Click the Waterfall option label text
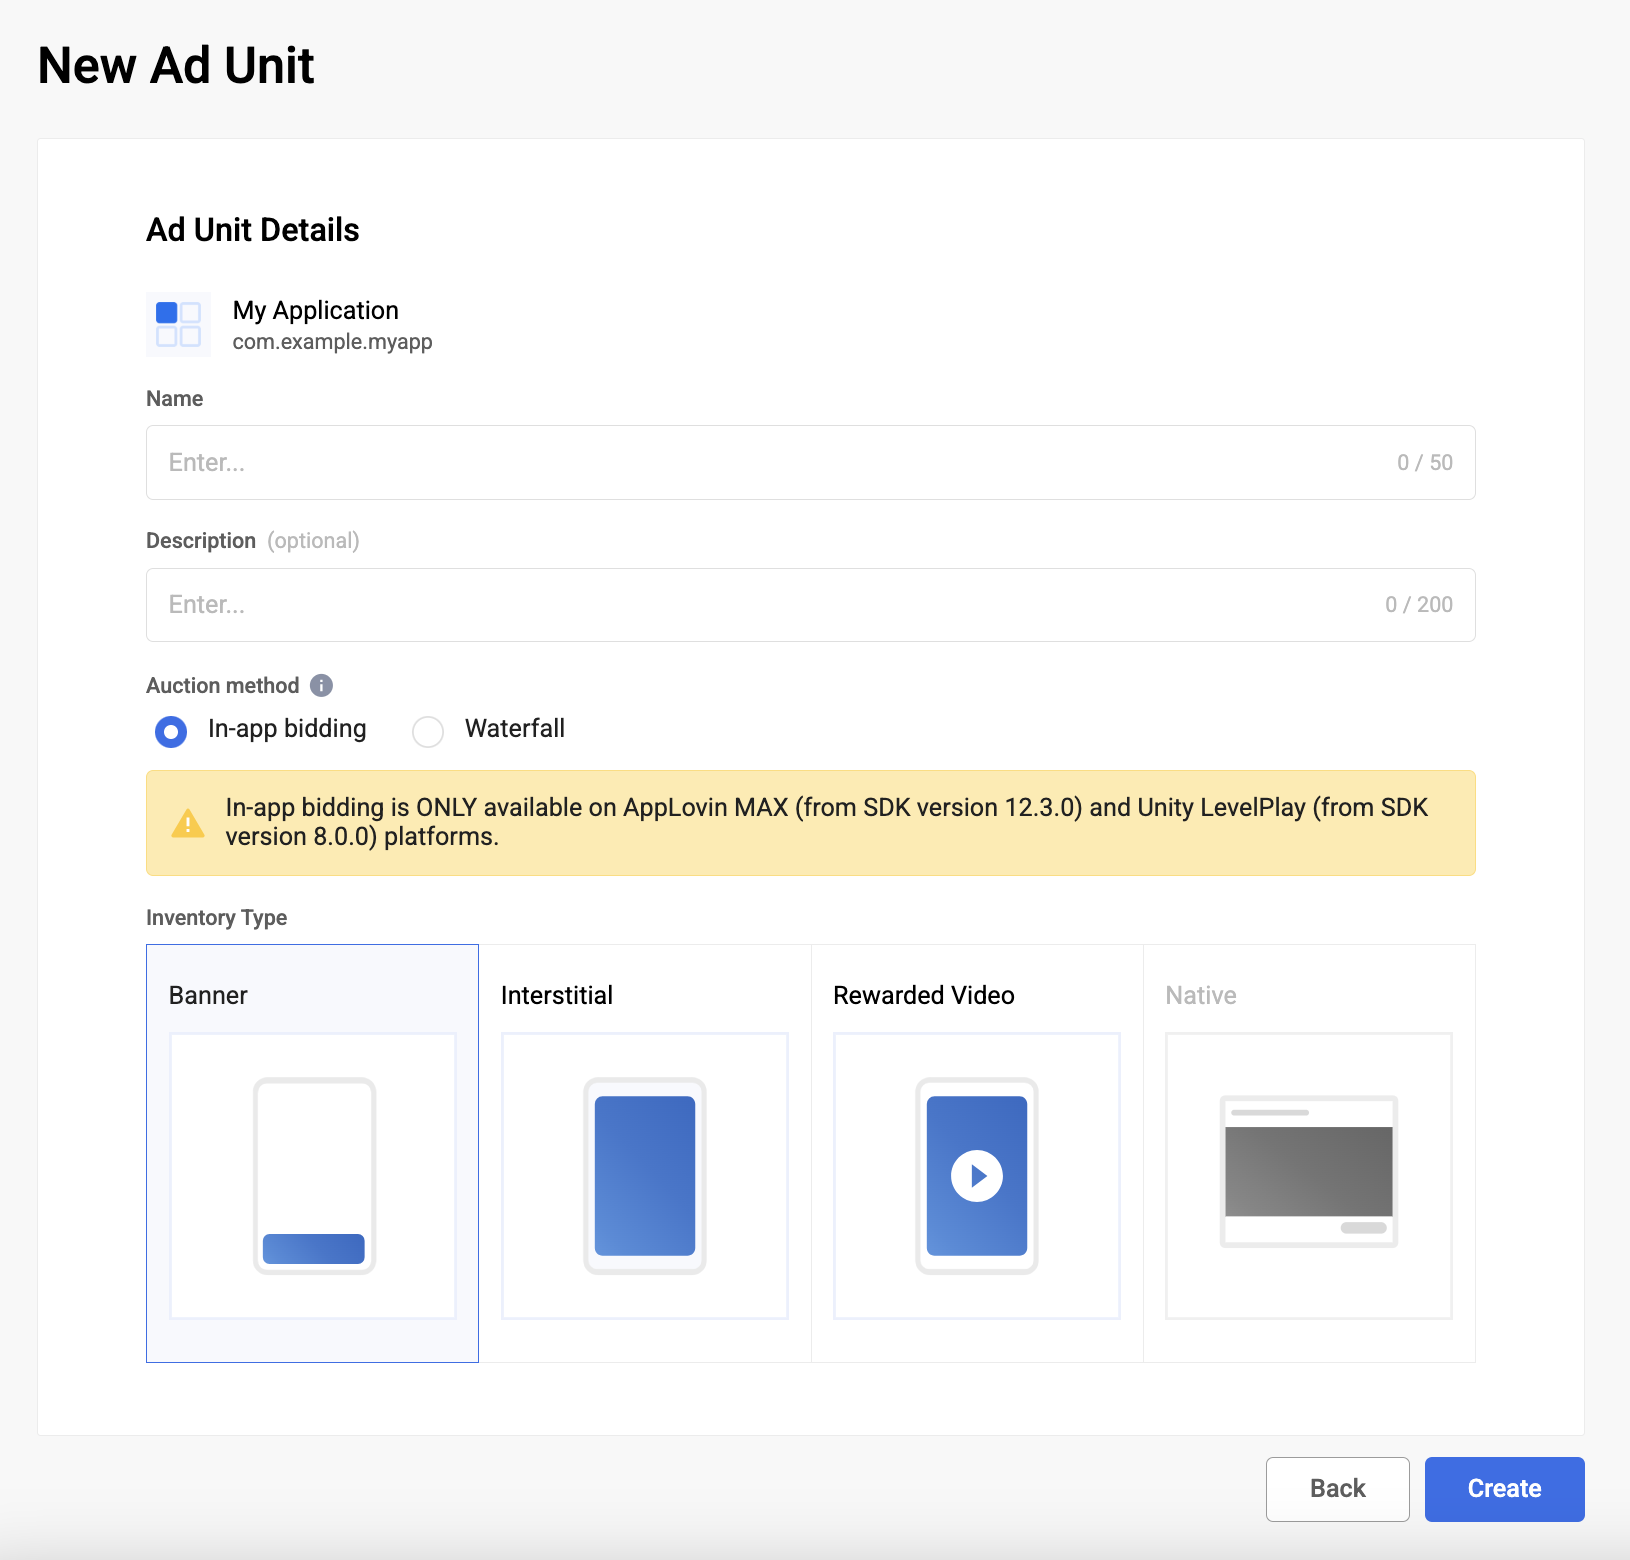 514,729
